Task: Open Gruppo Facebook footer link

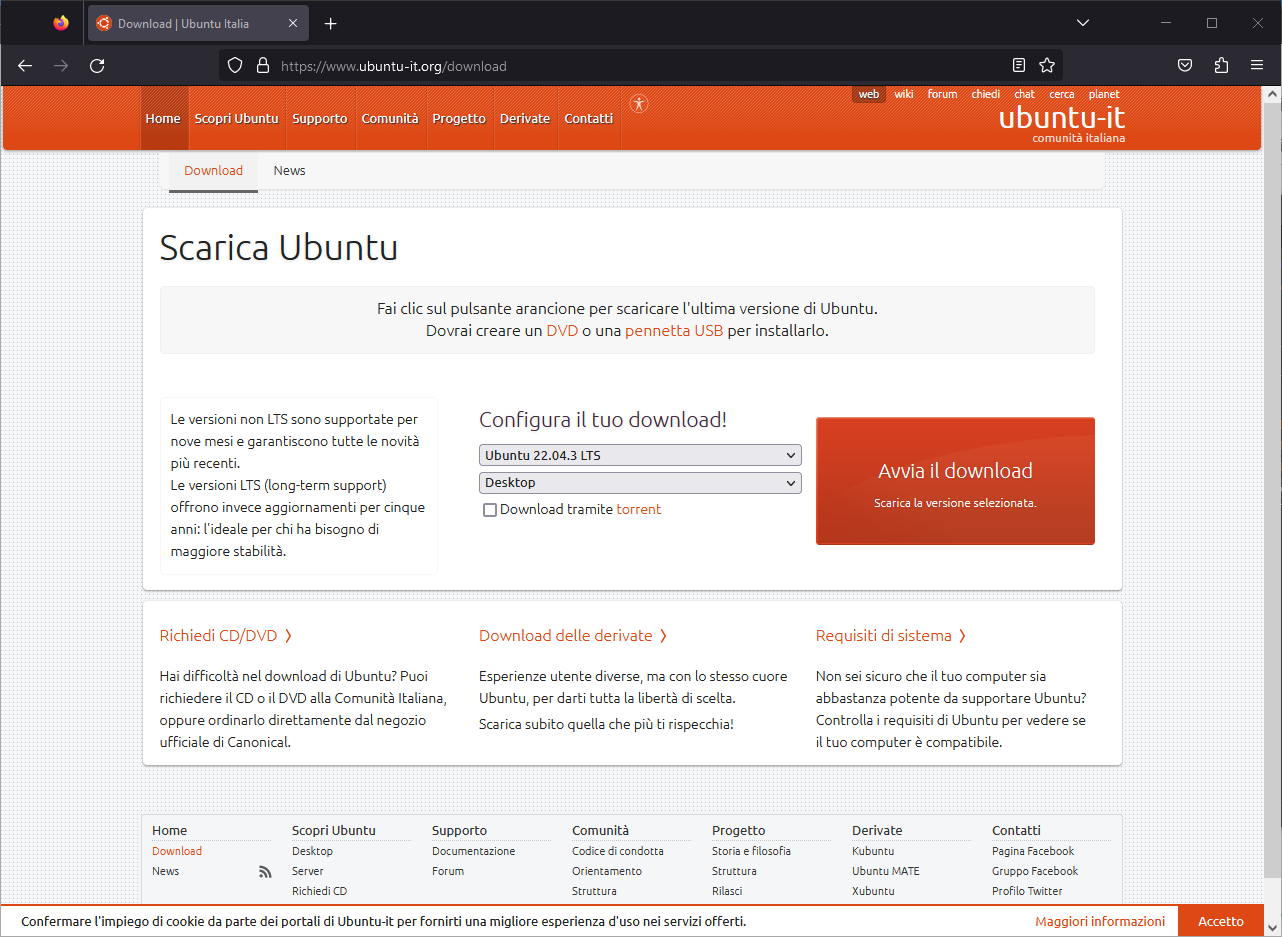Action: (x=1035, y=871)
